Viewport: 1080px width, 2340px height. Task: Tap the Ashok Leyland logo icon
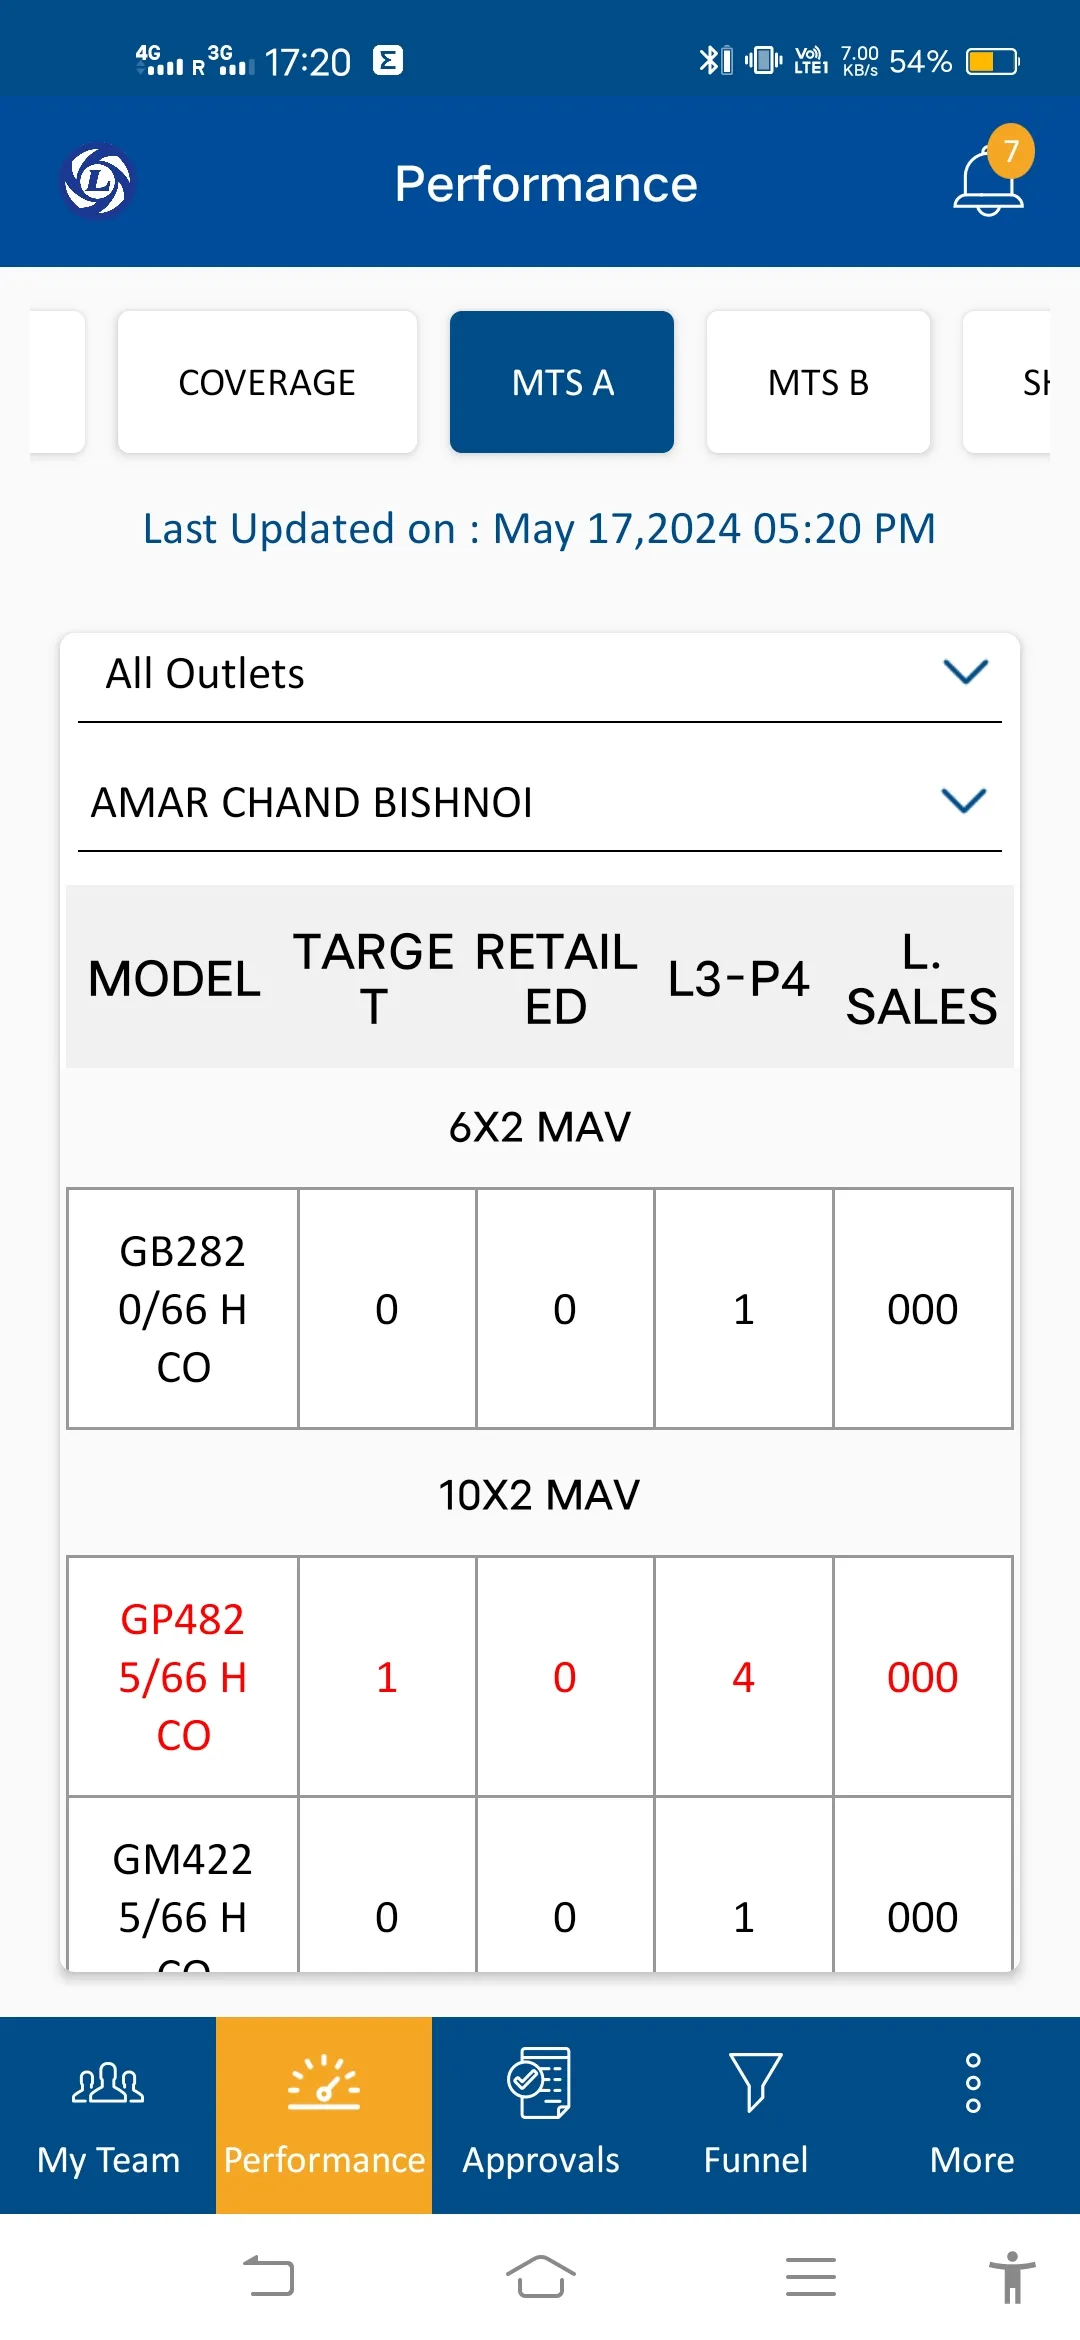click(97, 182)
